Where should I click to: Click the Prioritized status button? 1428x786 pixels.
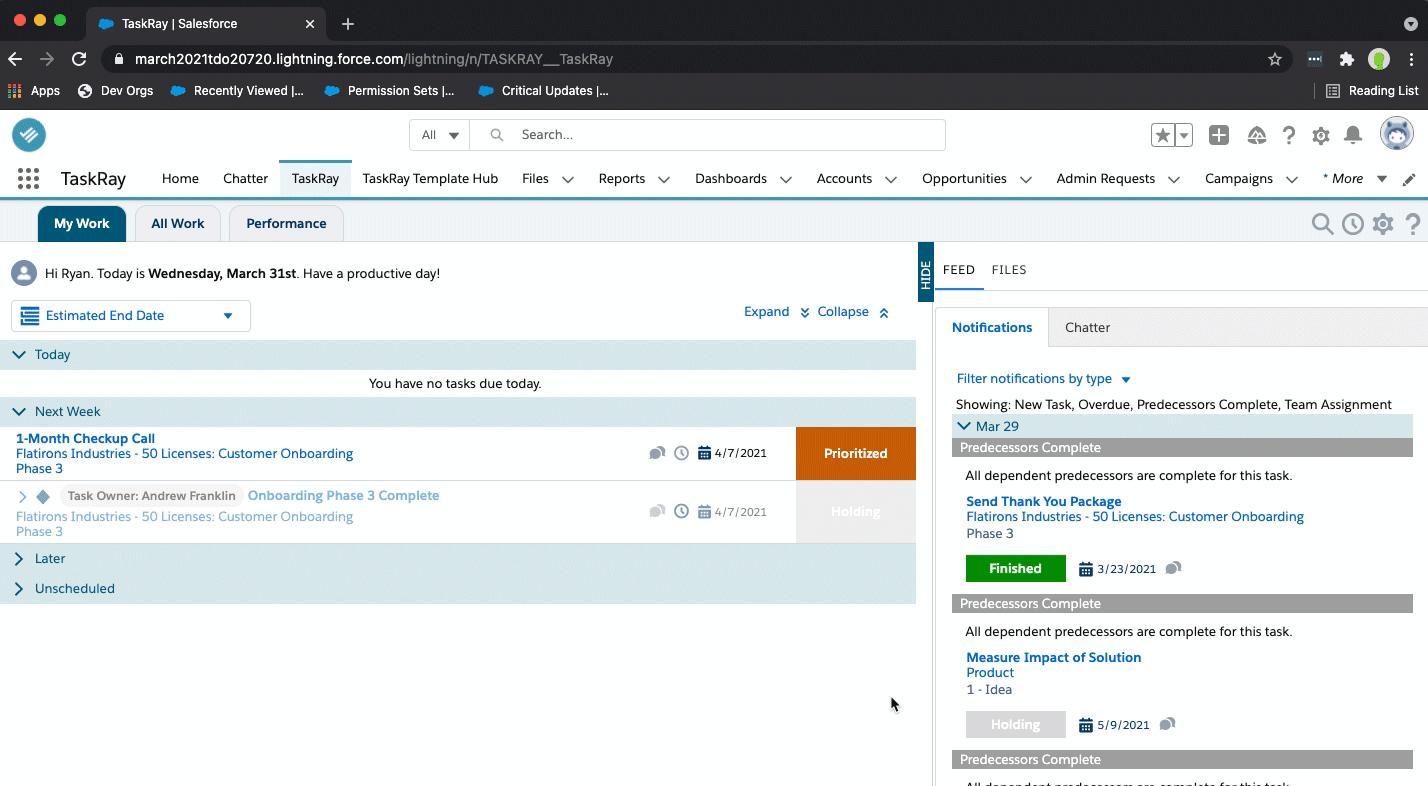pyautogui.click(x=856, y=453)
